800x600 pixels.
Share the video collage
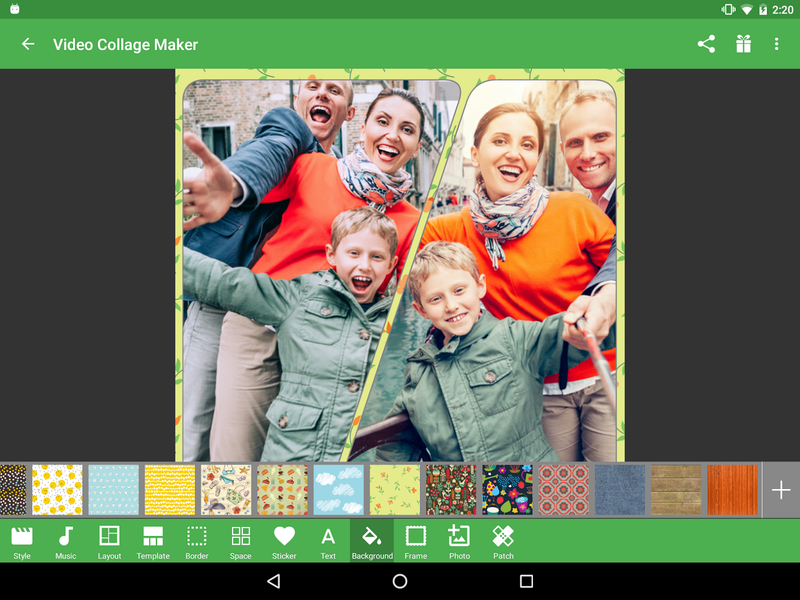tap(706, 44)
